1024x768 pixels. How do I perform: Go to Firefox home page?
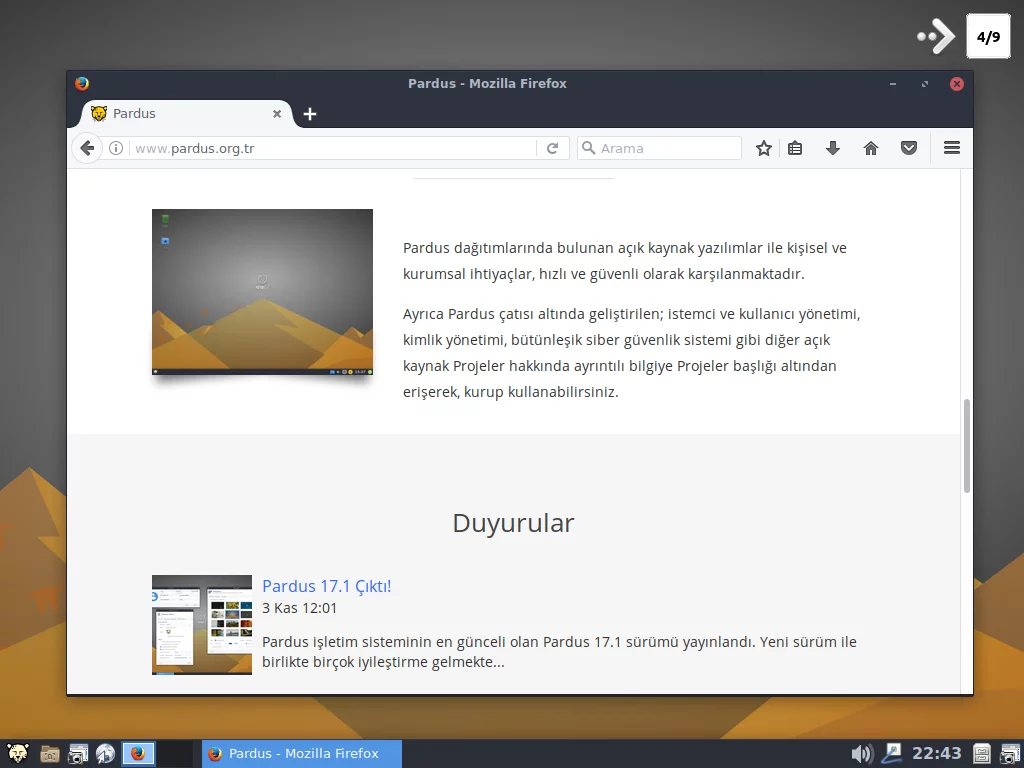tap(870, 147)
